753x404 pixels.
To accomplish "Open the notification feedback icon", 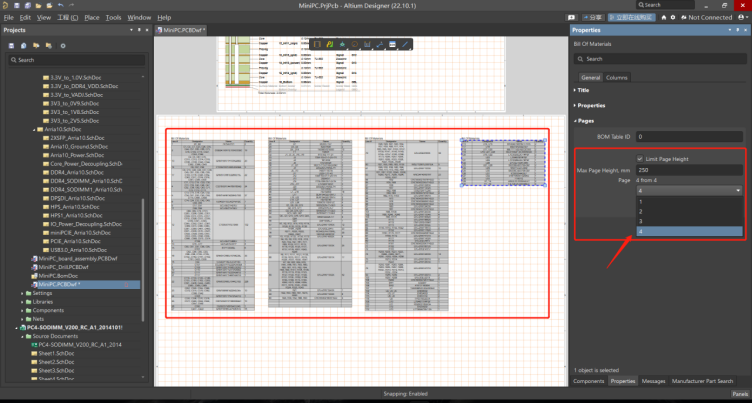I will (x=571, y=17).
